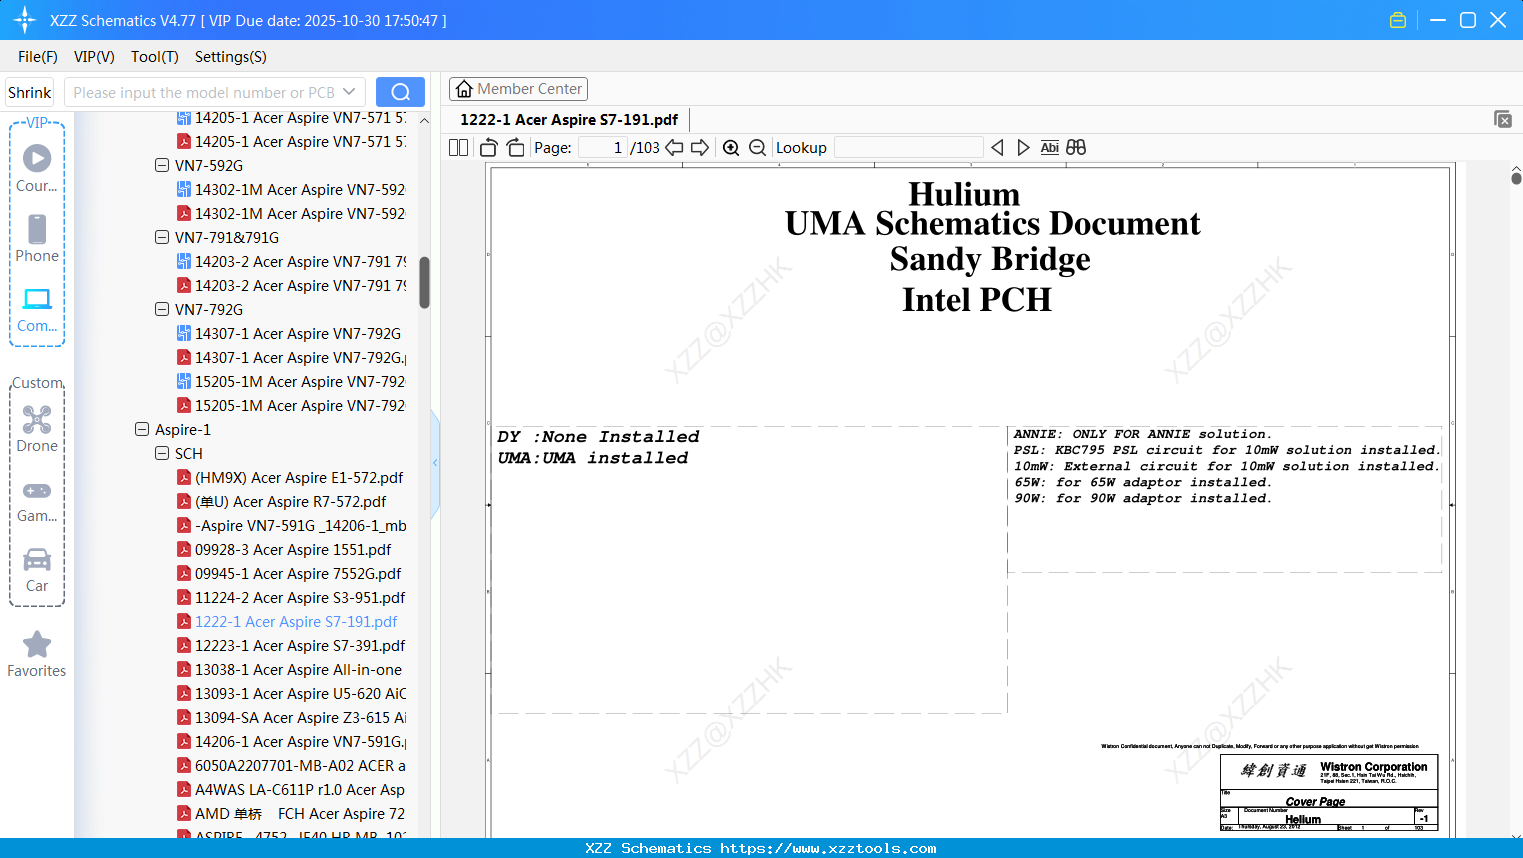Minimize the XZZ Schematics window
Image resolution: width=1523 pixels, height=858 pixels.
point(1438,20)
